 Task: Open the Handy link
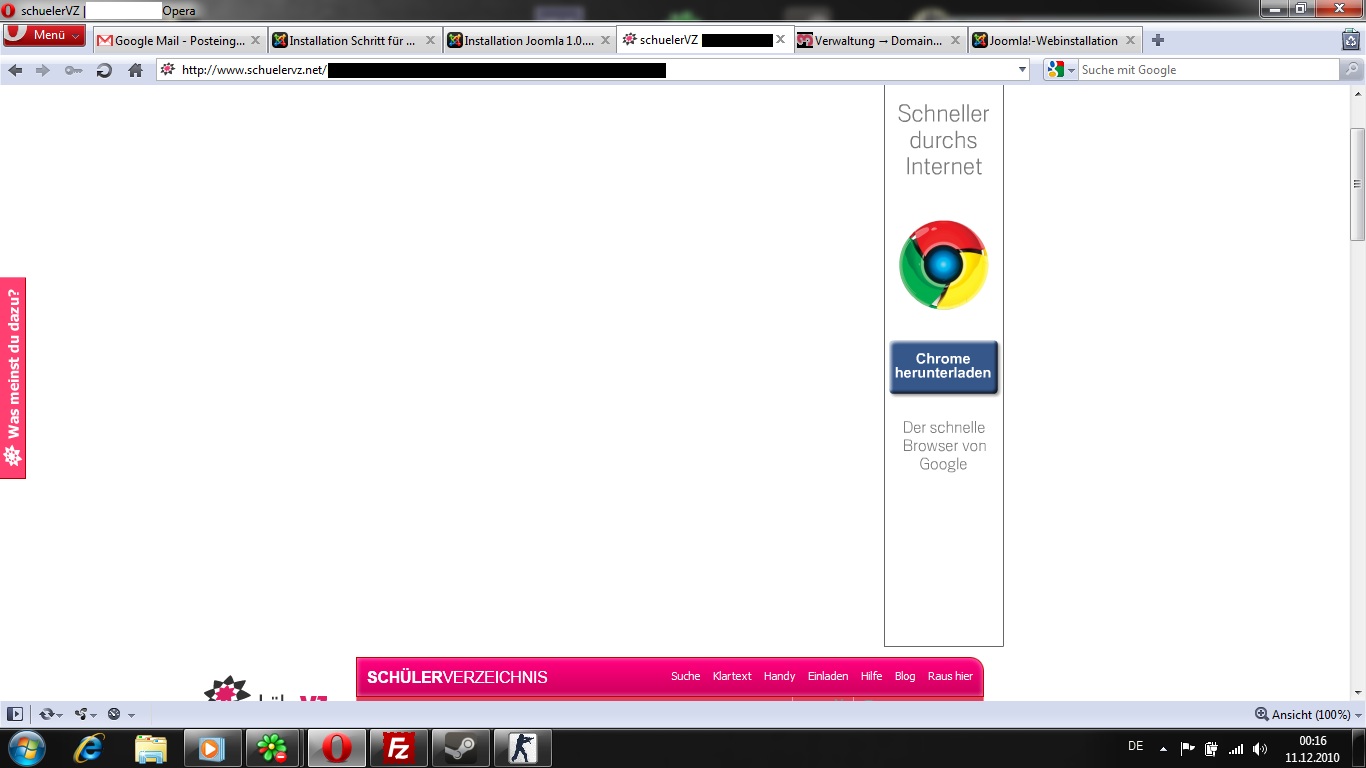pos(779,676)
